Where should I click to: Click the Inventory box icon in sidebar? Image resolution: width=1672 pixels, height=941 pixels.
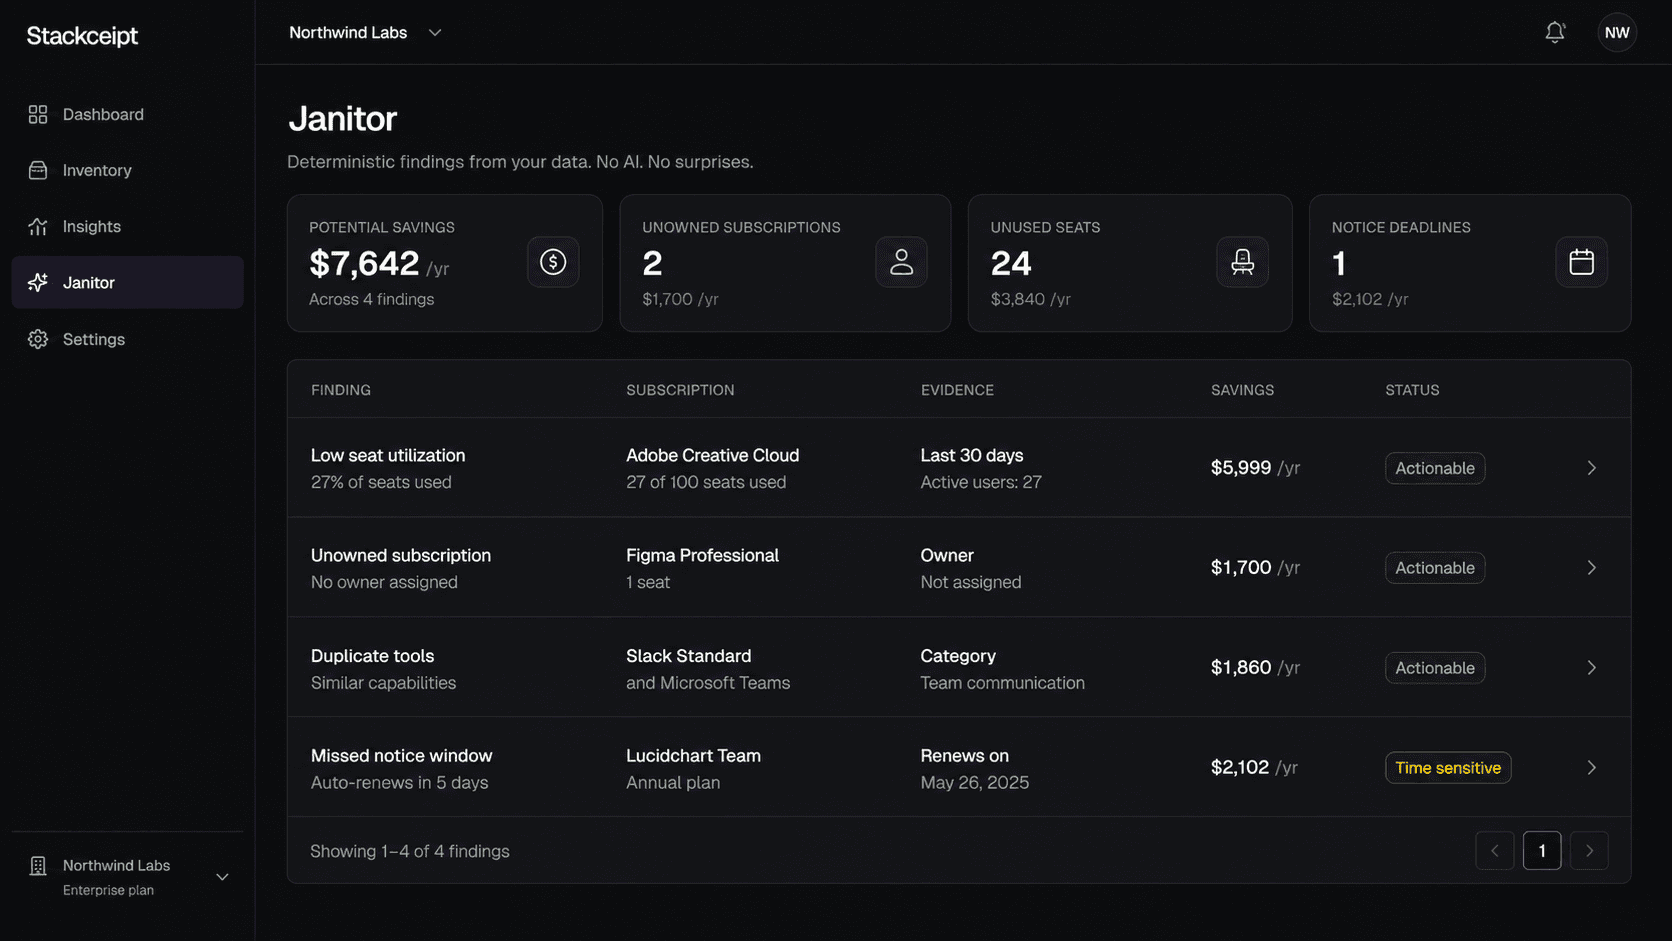(38, 170)
